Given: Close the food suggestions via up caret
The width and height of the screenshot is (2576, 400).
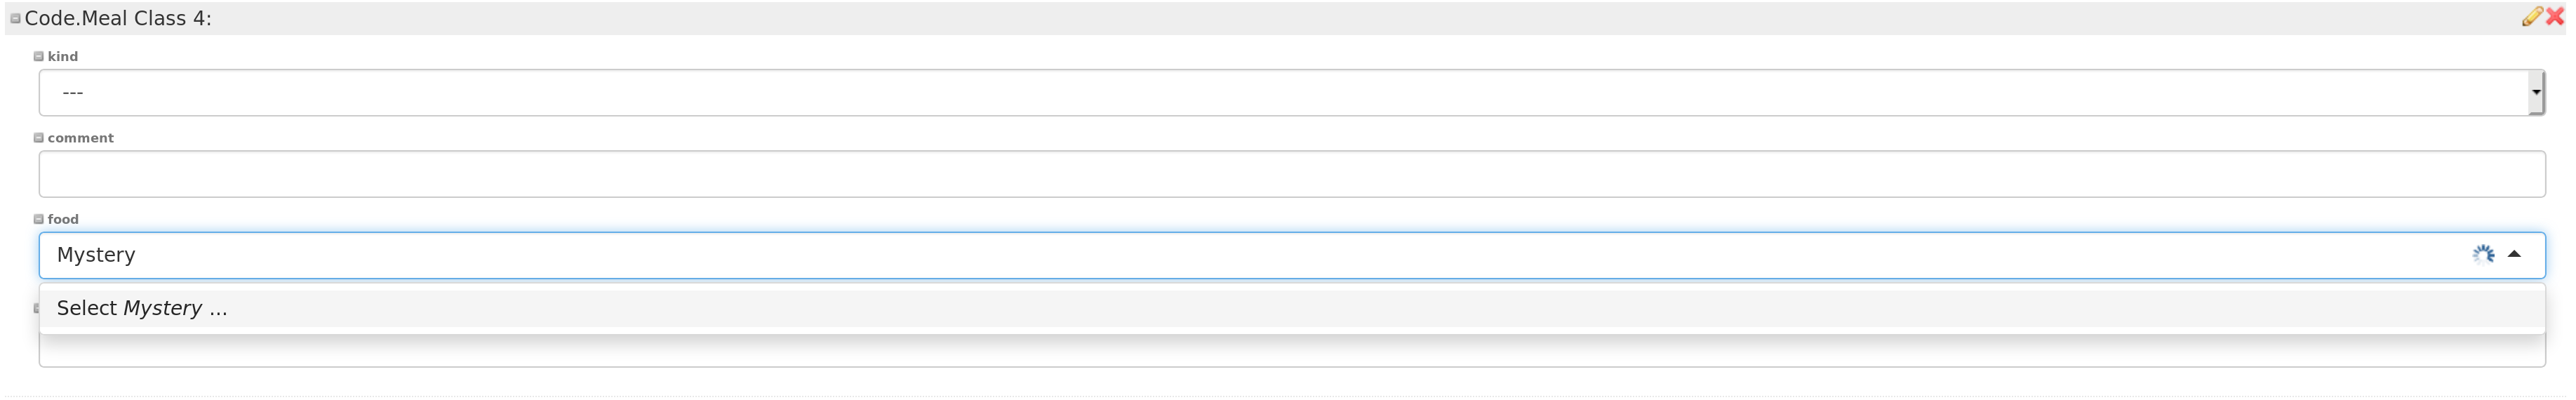Looking at the screenshot, I should point(2514,254).
